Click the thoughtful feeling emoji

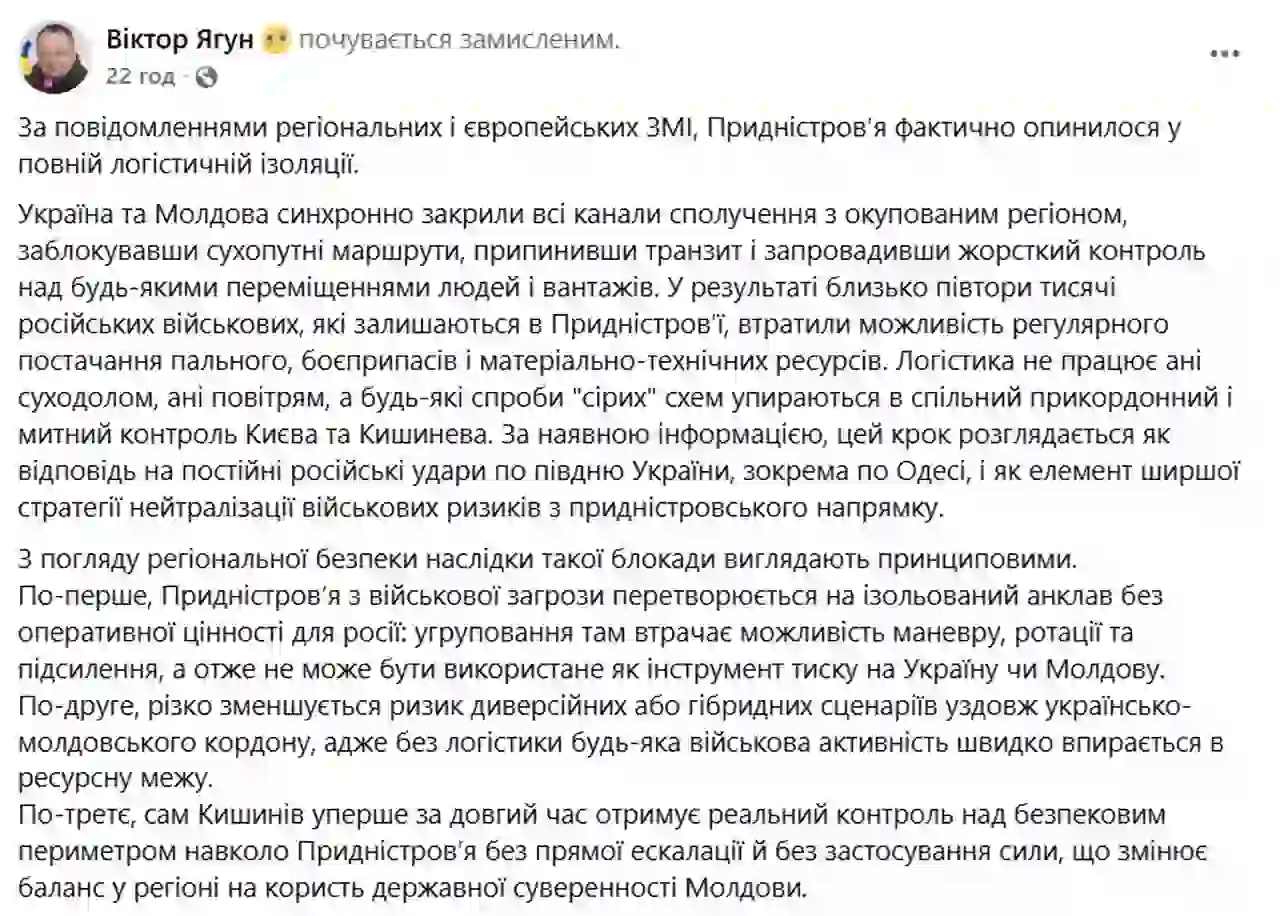(x=276, y=41)
